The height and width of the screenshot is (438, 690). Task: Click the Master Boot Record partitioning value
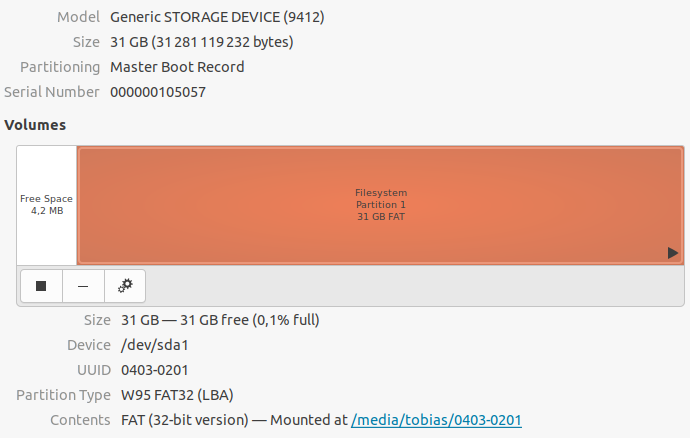(x=177, y=67)
